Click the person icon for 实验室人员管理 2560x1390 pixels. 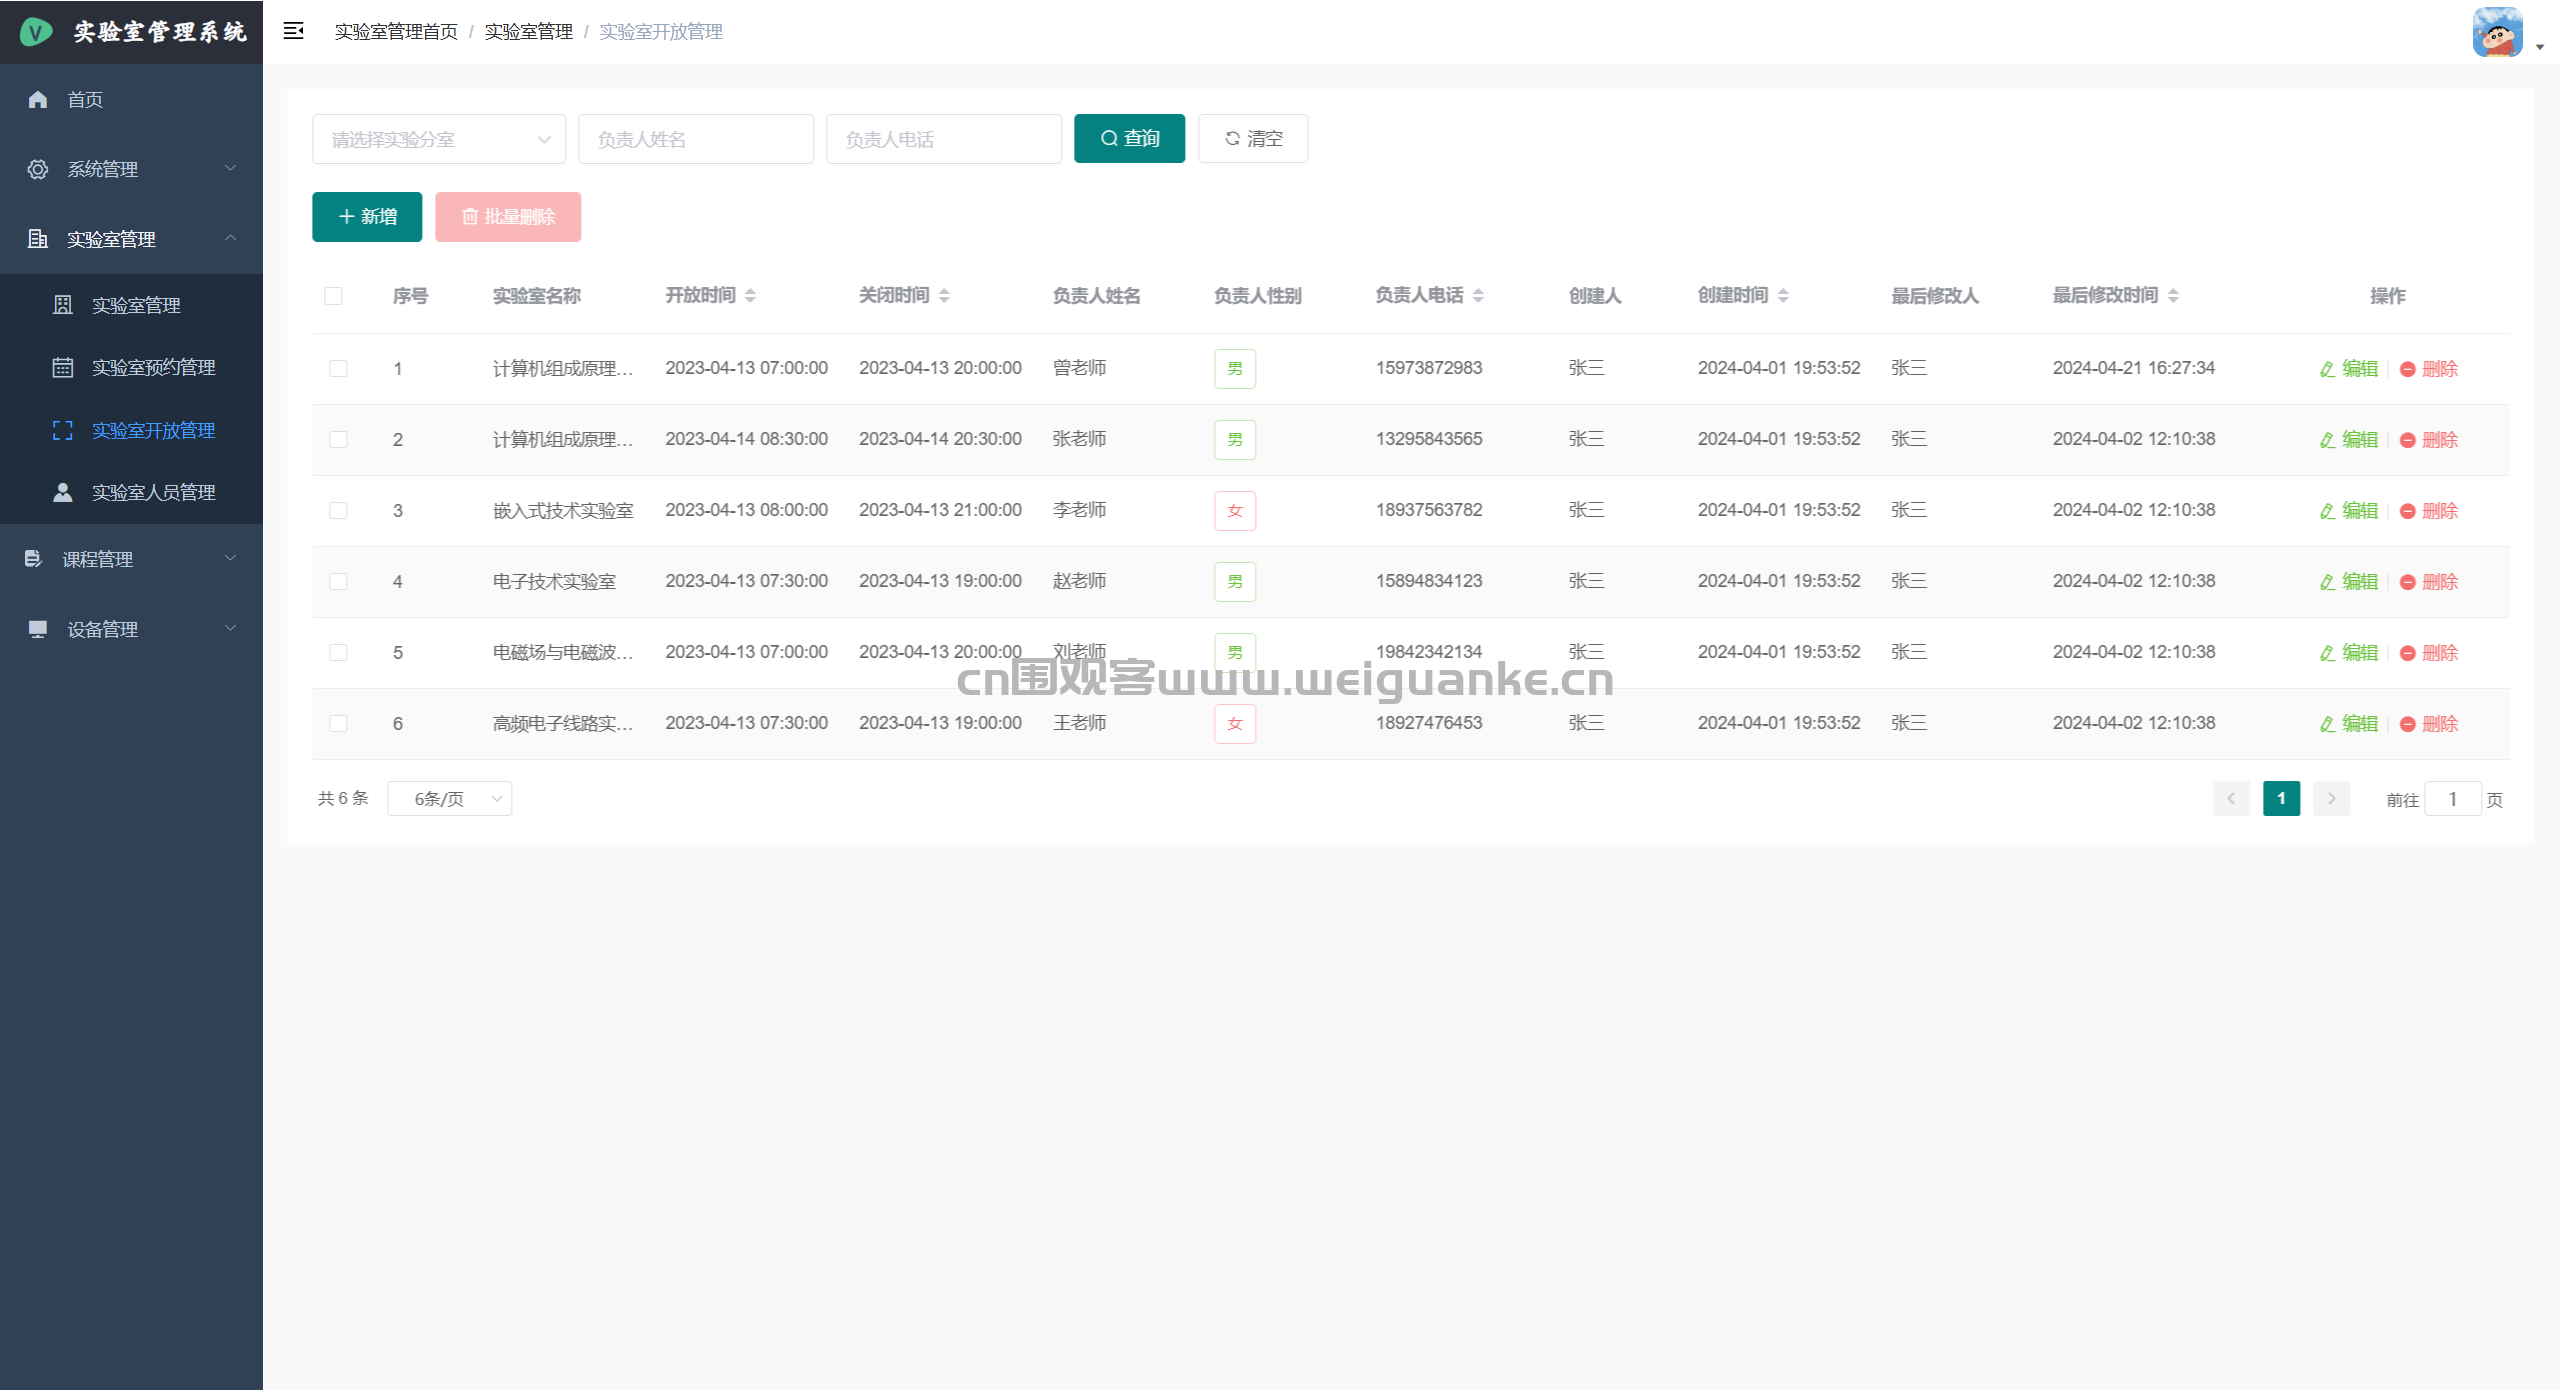[x=62, y=492]
